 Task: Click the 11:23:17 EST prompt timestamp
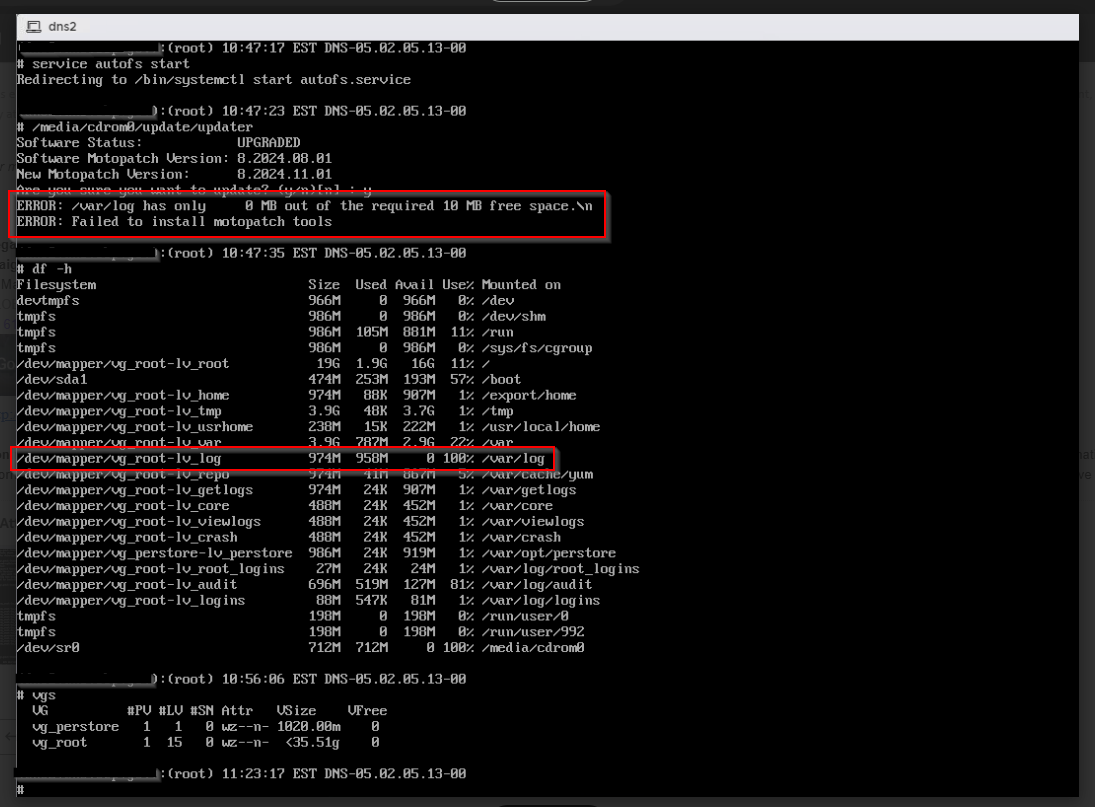269,774
